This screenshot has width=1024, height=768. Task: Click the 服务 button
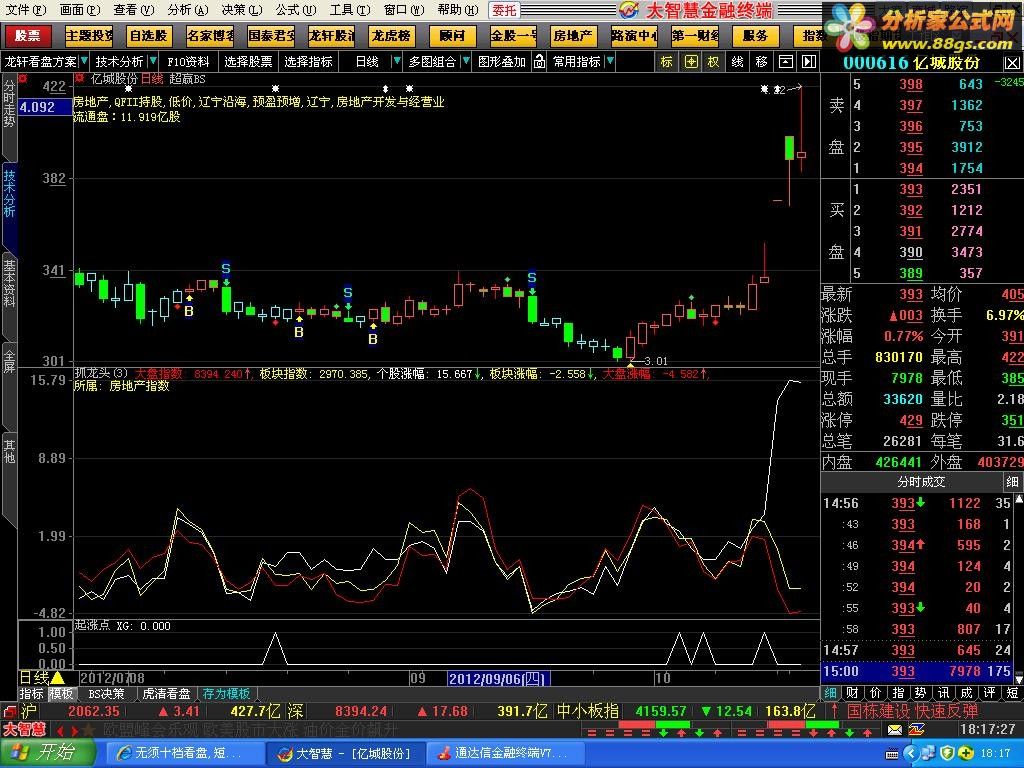755,35
